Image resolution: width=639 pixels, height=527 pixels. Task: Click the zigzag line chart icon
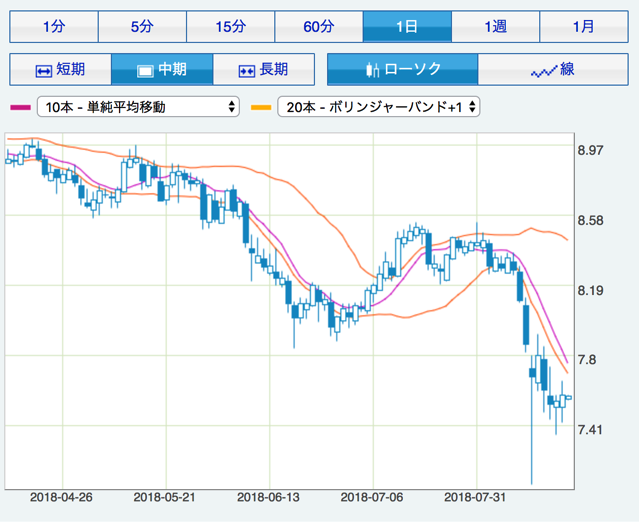[x=544, y=72]
